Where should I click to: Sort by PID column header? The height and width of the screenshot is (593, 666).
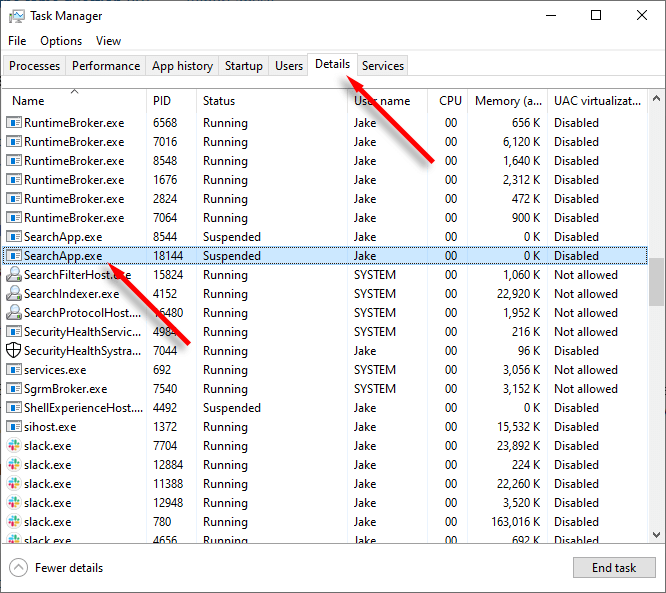coord(162,101)
